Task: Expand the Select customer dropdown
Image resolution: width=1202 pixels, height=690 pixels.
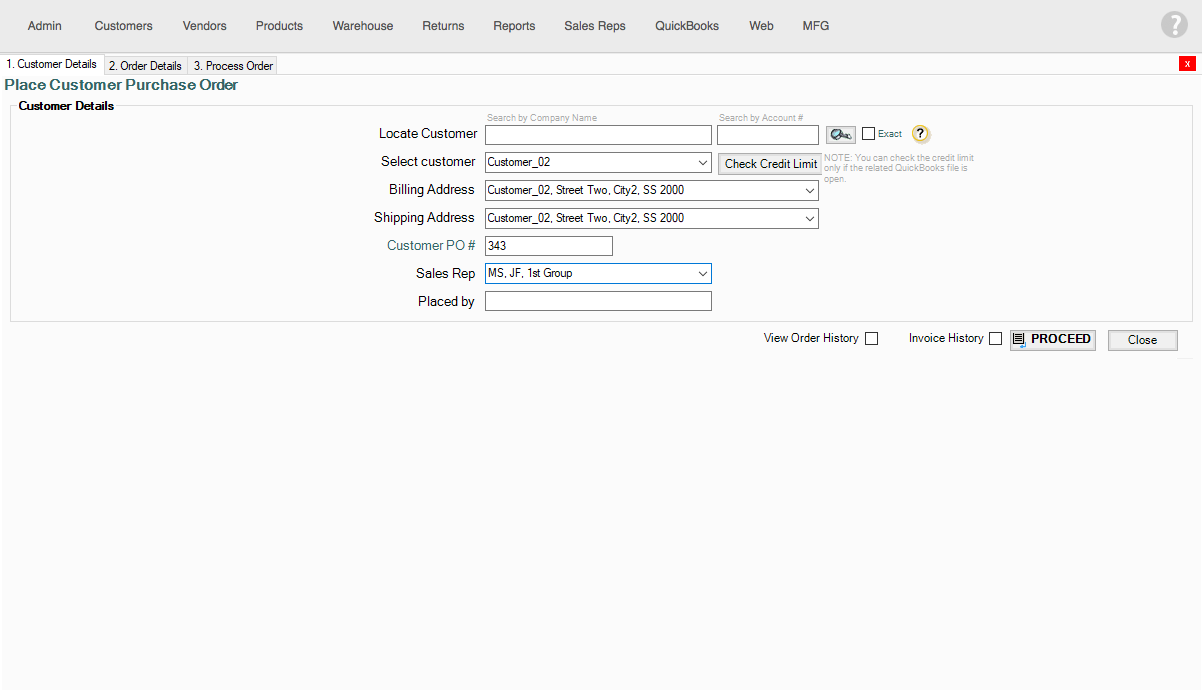Action: (702, 163)
